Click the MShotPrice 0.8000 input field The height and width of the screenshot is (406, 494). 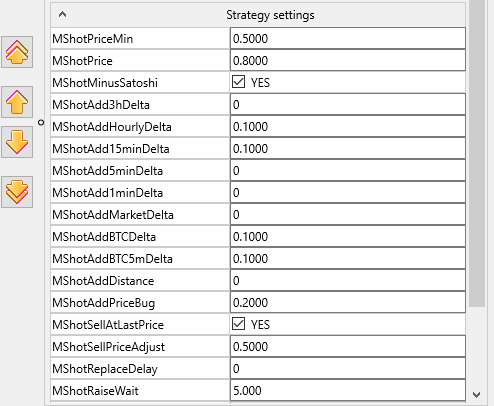click(348, 61)
